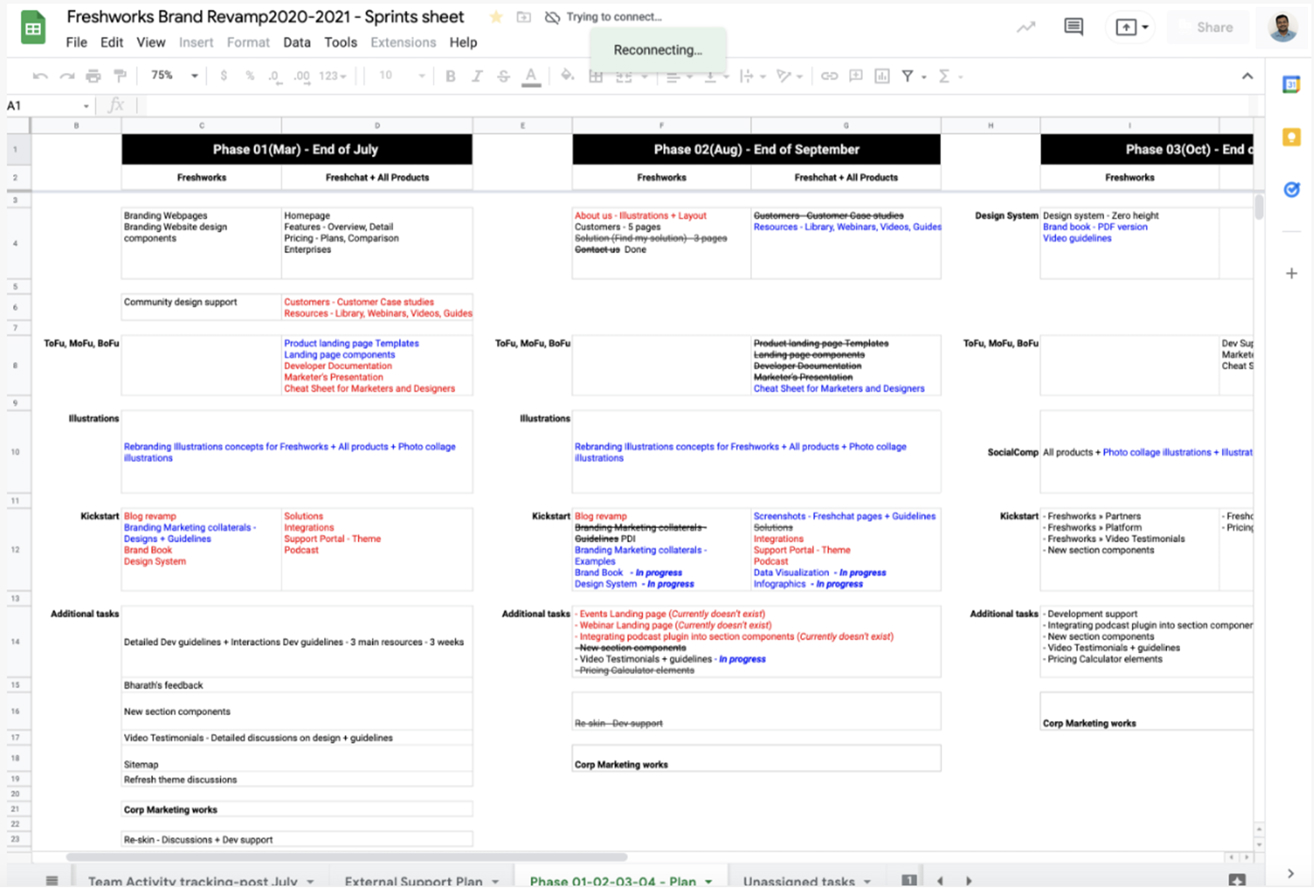Open the A1 name box dropdown
This screenshot has height=888, width=1314.
[x=87, y=106]
